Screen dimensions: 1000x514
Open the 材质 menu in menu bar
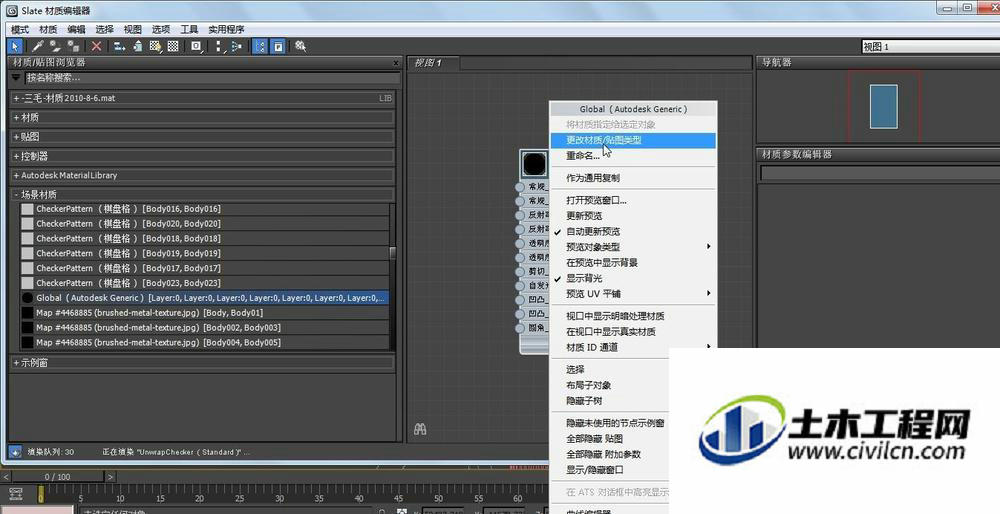click(x=48, y=29)
